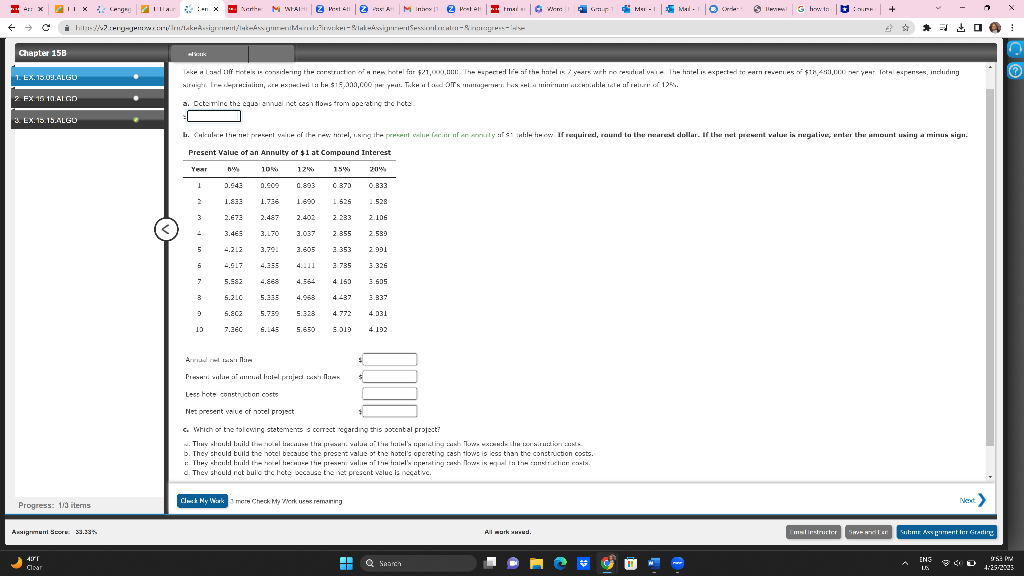Open Microsoft Word from taskbar

click(x=655, y=564)
